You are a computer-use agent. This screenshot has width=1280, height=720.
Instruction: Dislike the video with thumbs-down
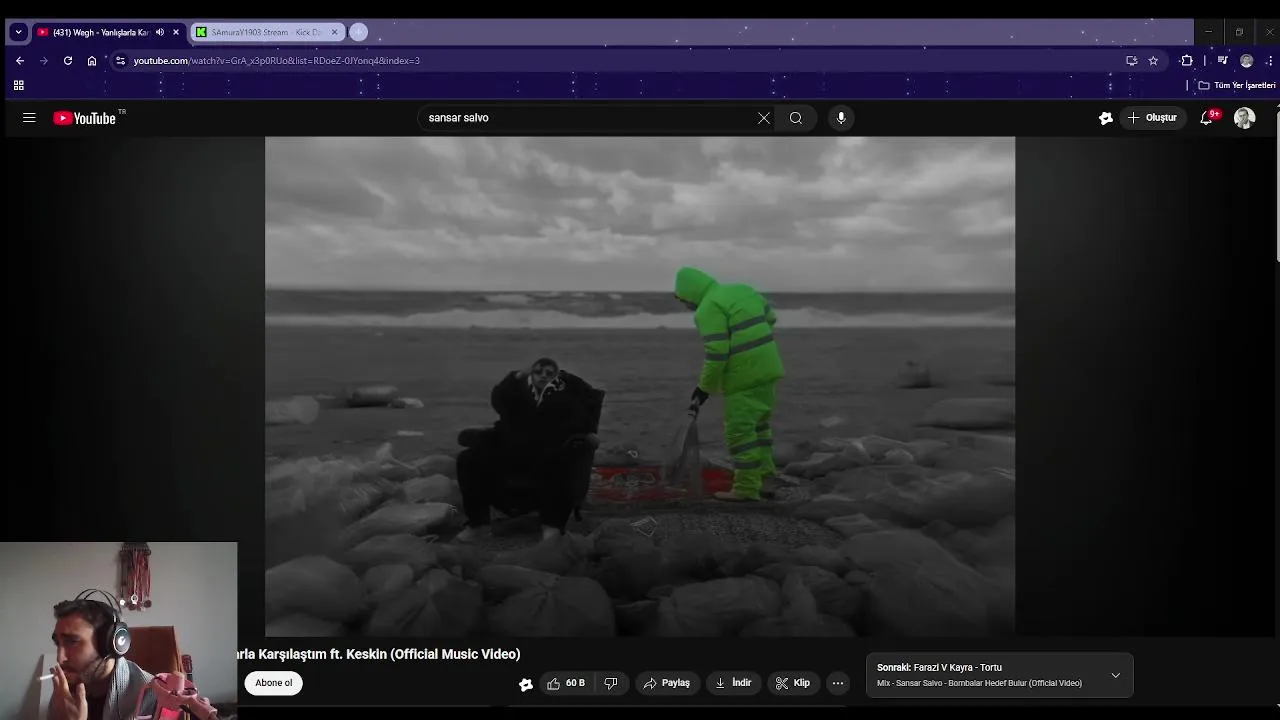click(x=611, y=683)
